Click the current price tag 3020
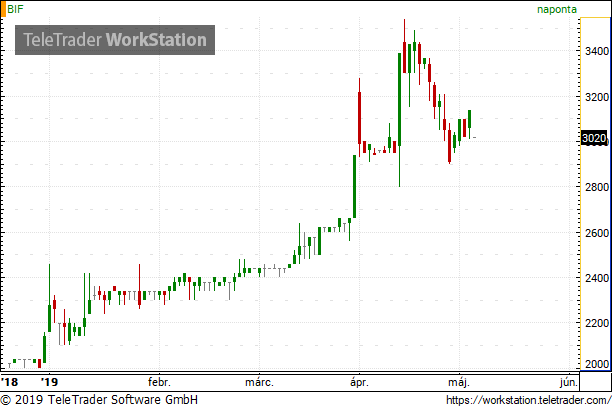This screenshot has height=409, width=612. pos(594,138)
